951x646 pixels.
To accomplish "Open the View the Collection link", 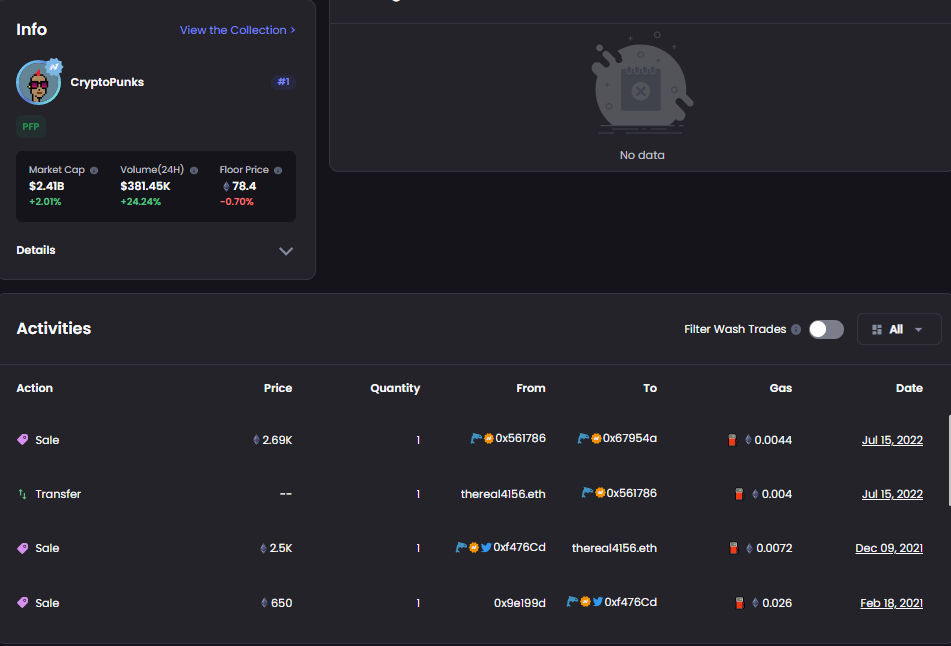I will [237, 30].
